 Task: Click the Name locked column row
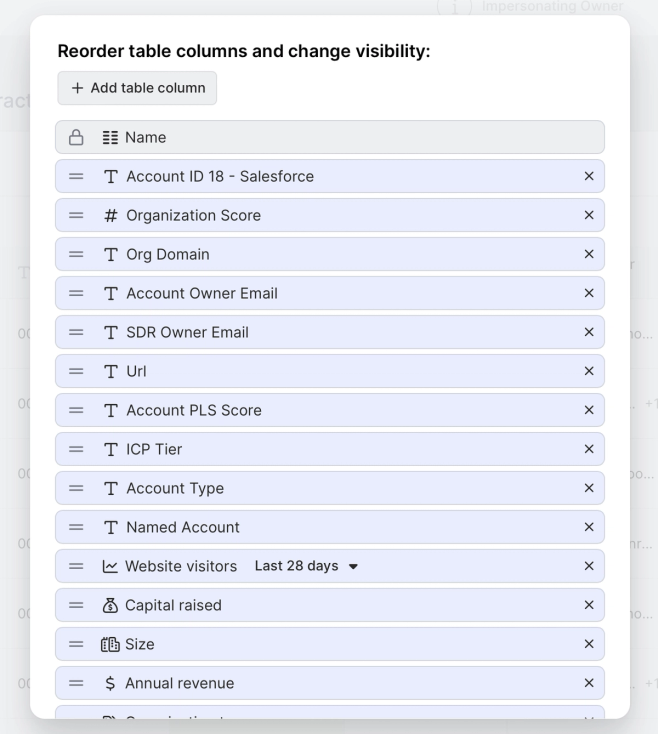point(330,137)
